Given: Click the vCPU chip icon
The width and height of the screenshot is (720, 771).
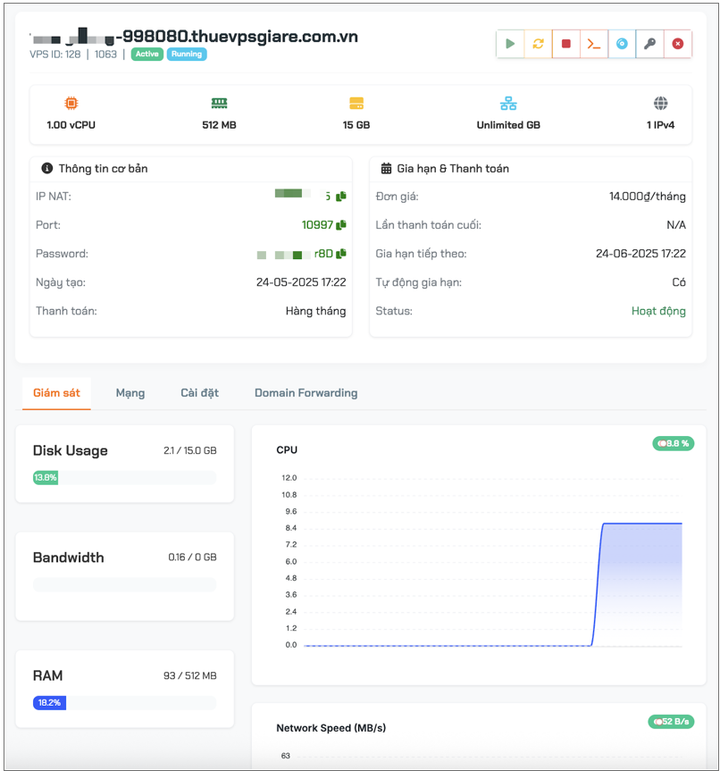Looking at the screenshot, I should point(71,103).
